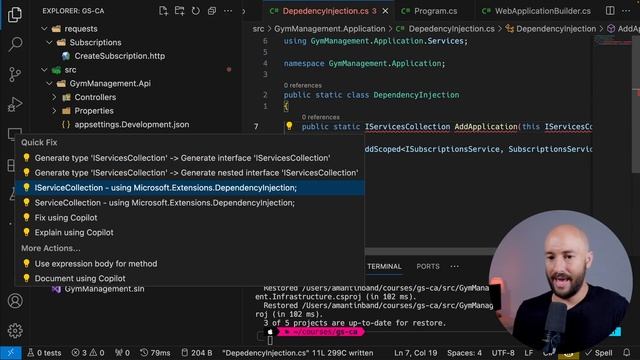Select the PORTS panel tab
This screenshot has width=640, height=360.
pos(428,266)
